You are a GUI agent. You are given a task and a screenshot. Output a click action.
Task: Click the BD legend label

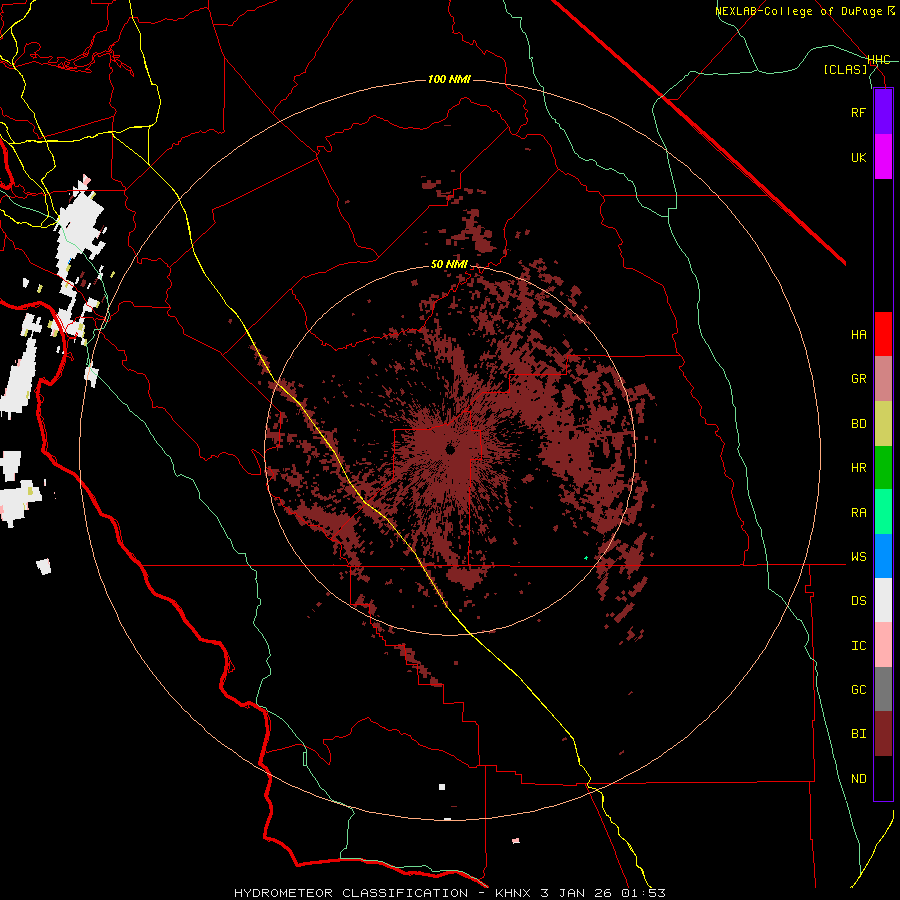[858, 424]
